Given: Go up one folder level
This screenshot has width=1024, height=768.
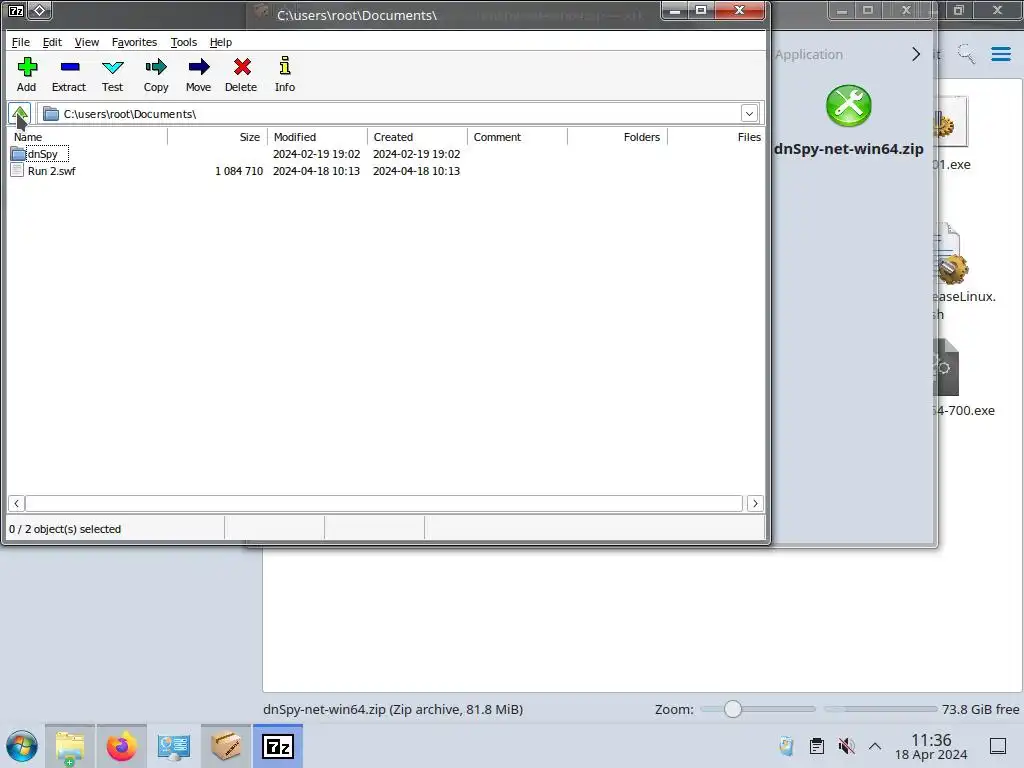Looking at the screenshot, I should [x=20, y=114].
